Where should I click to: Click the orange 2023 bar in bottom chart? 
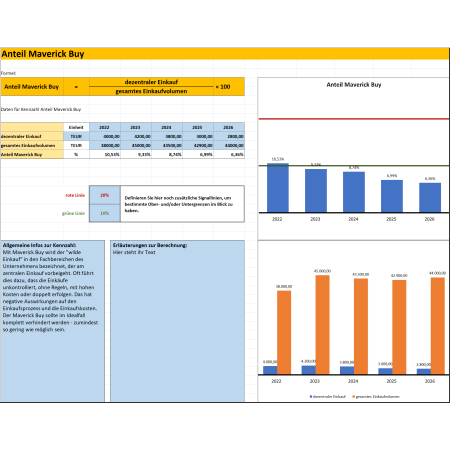(x=323, y=324)
